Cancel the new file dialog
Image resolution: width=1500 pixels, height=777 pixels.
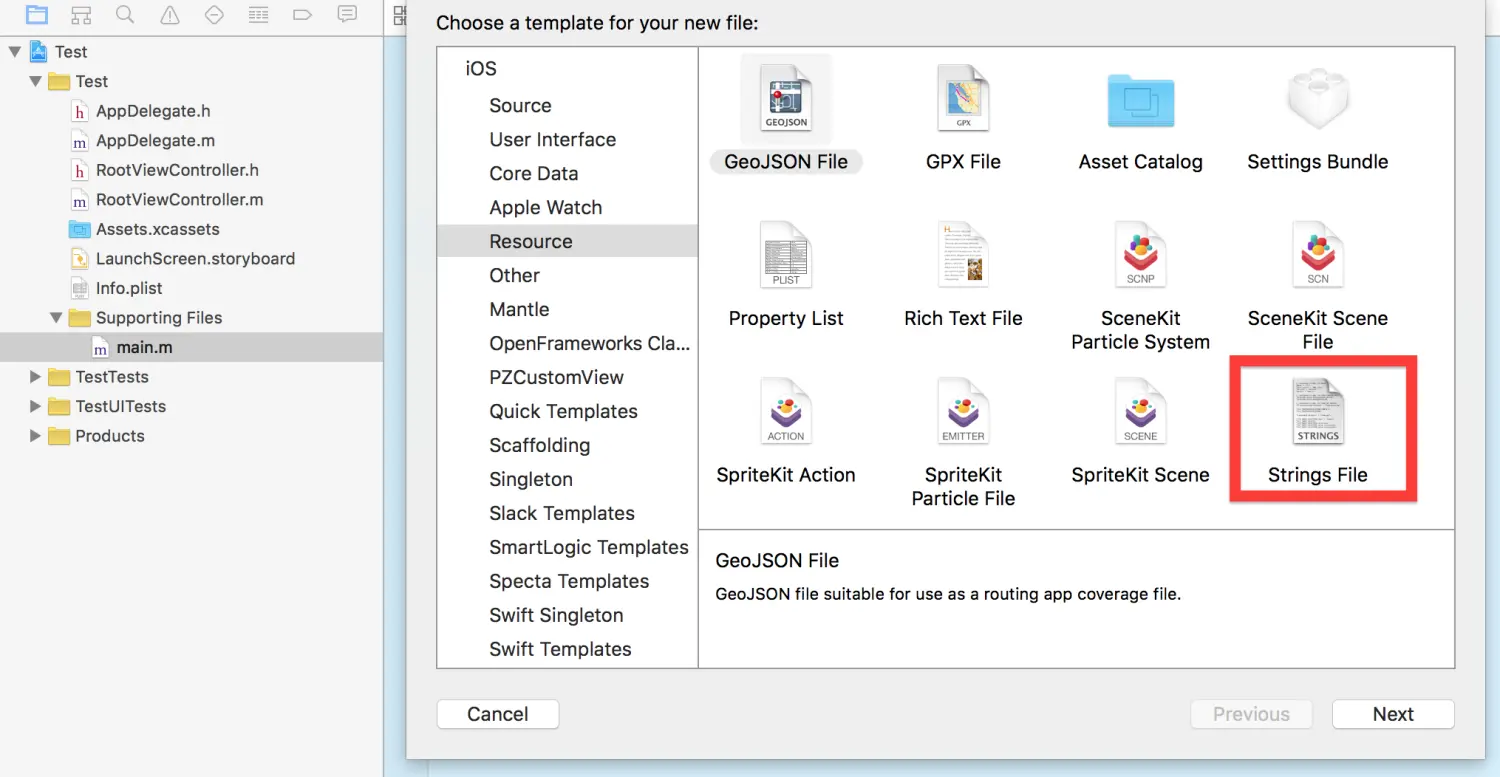coord(498,714)
